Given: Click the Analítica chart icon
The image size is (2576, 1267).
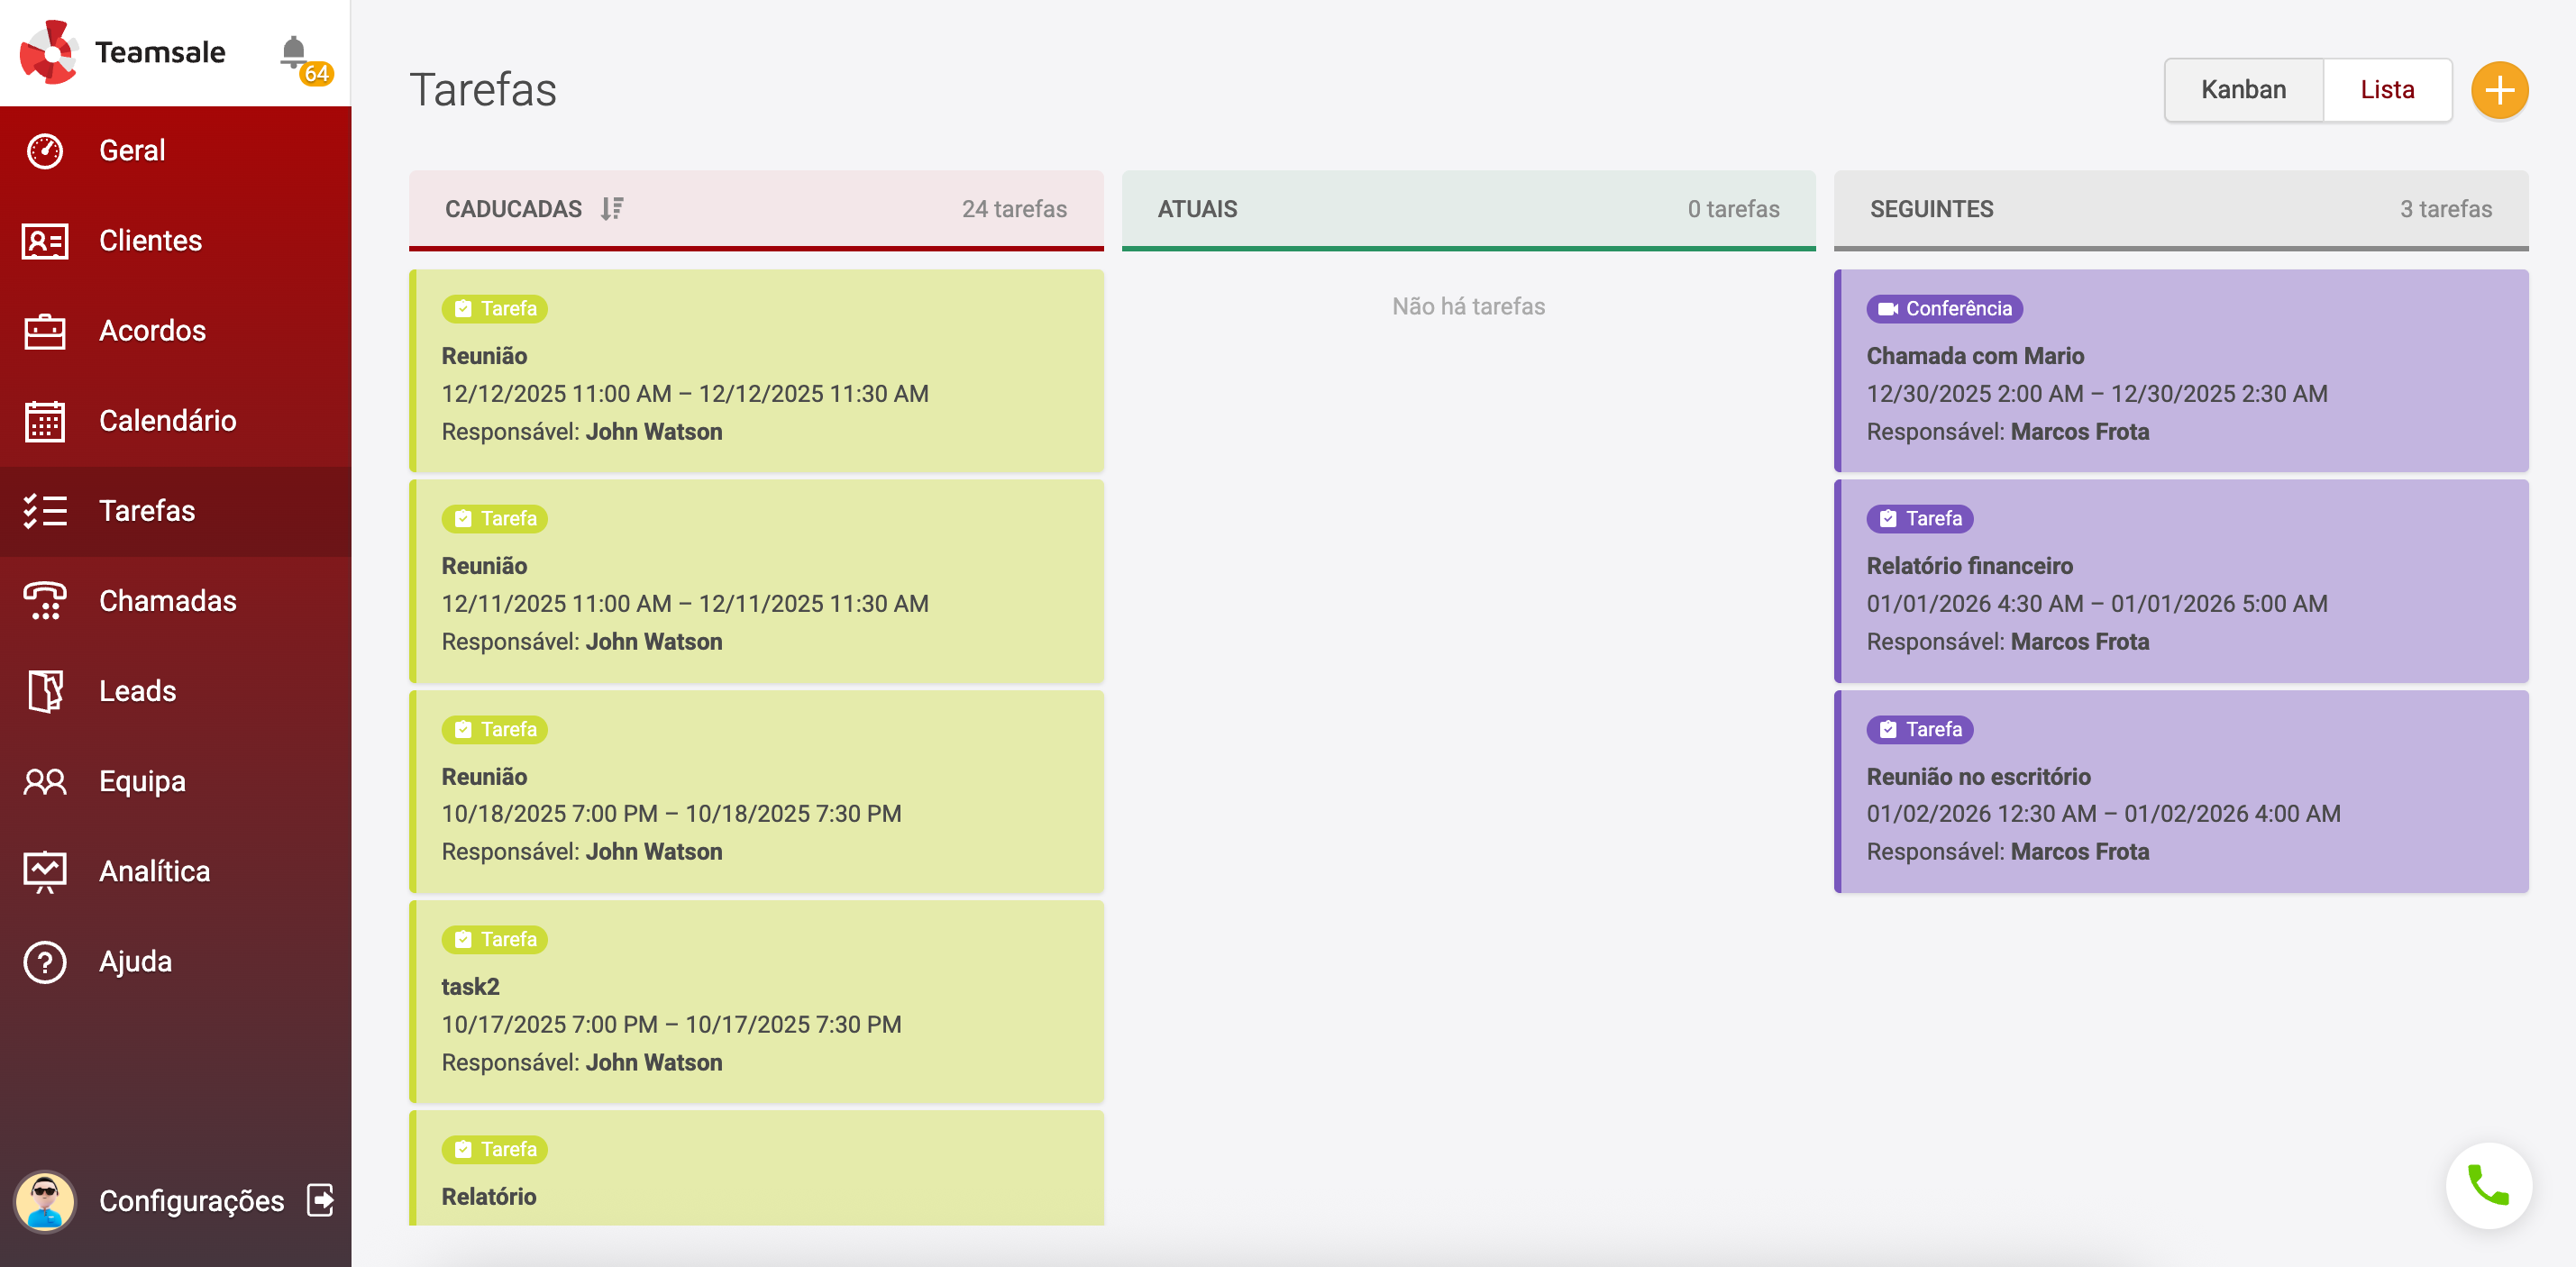Looking at the screenshot, I should coord(44,872).
